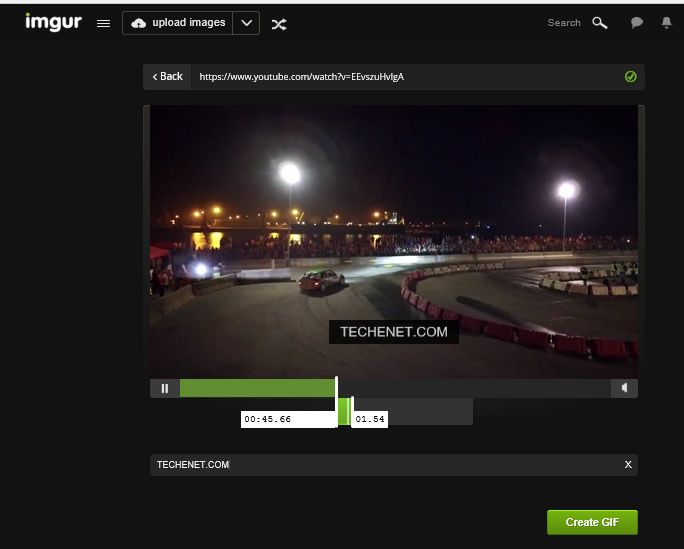The image size is (684, 549).
Task: Open the notifications bell icon
Action: coord(667,23)
